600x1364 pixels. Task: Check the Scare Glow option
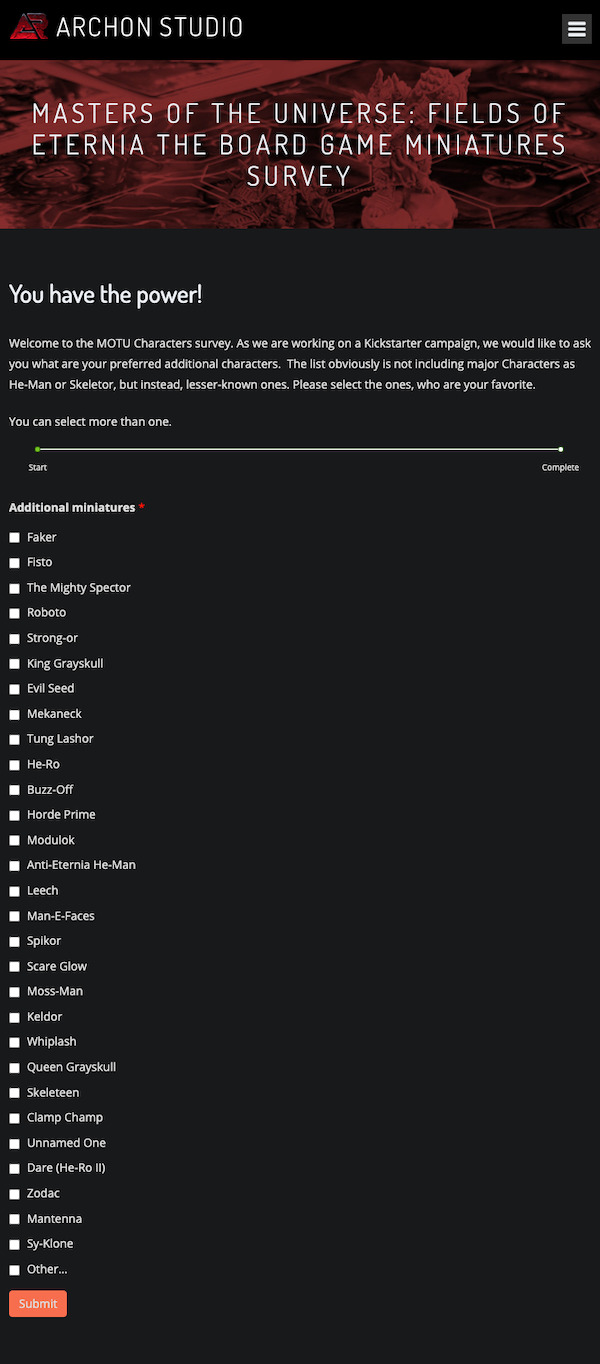(x=15, y=967)
